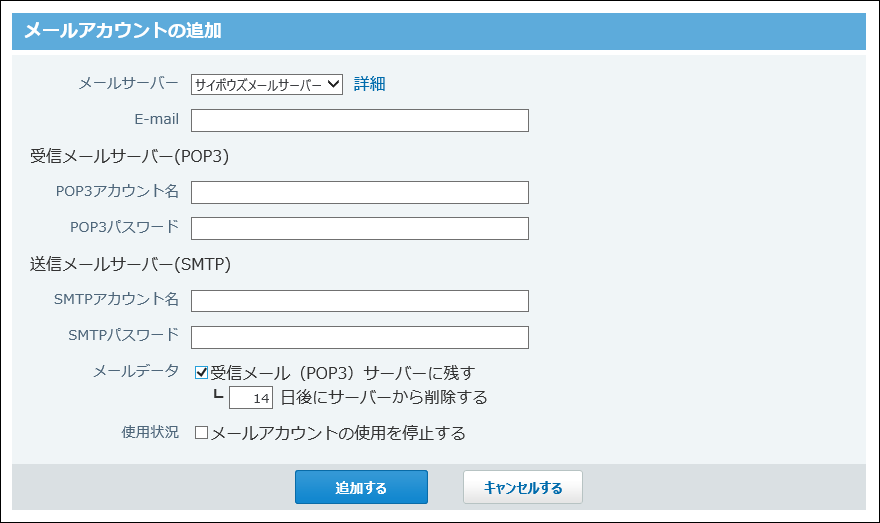The image size is (880, 523).
Task: Click the 受信メールサーバー(POP3) section heading
Action: [x=129, y=156]
